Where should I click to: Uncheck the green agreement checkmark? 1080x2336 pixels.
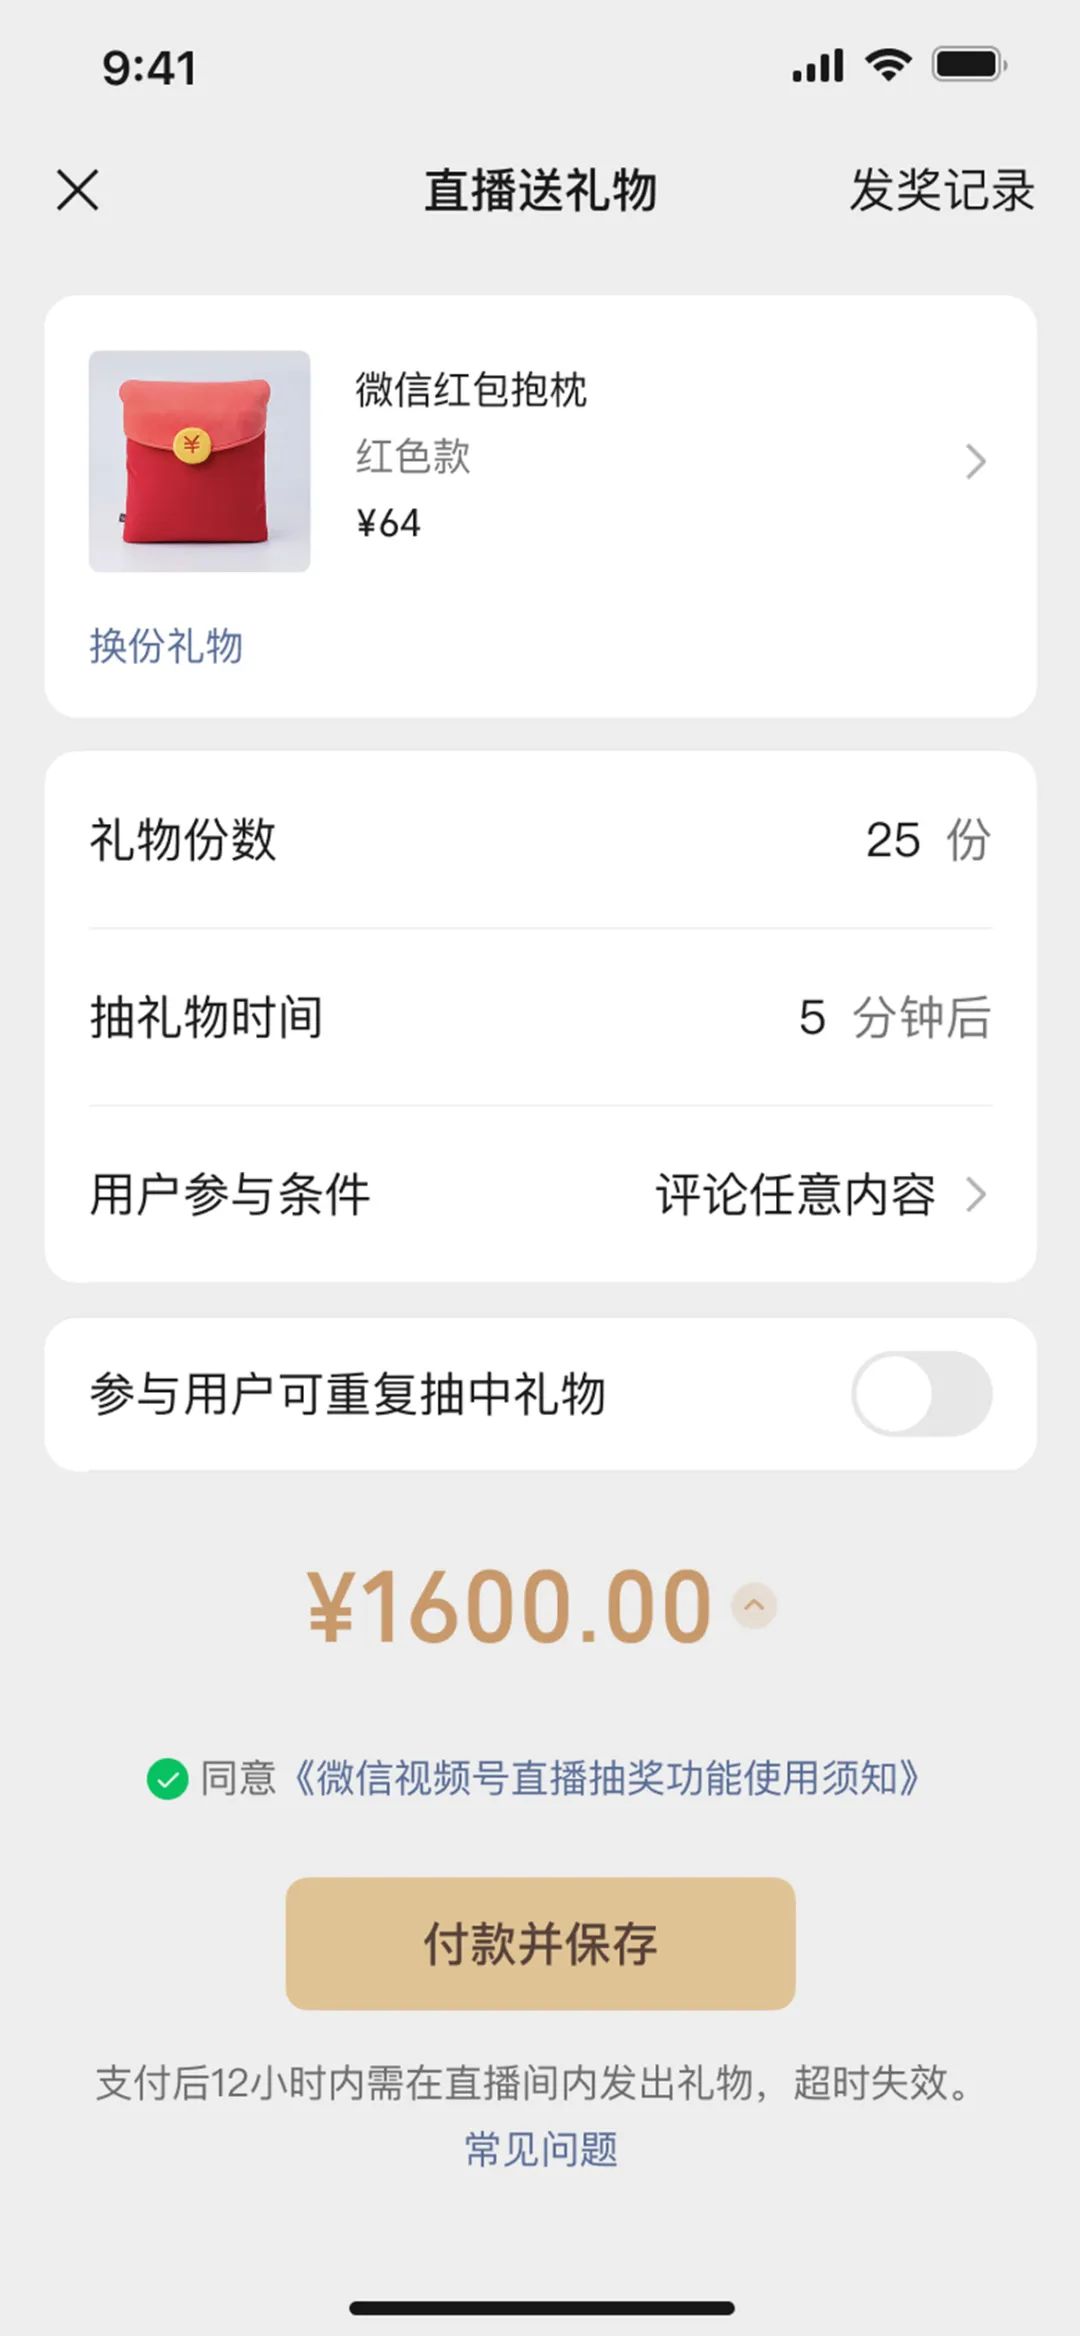(x=168, y=1779)
